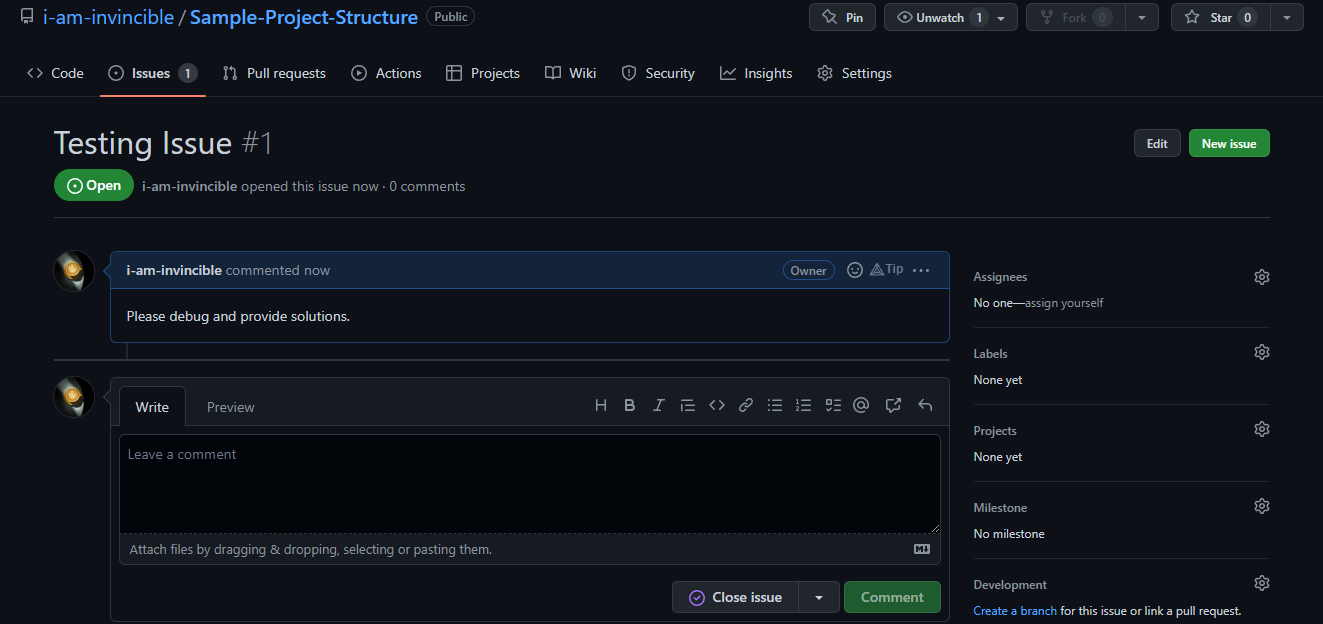Reference an issue using cross-reference icon
The width and height of the screenshot is (1323, 624).
893,405
